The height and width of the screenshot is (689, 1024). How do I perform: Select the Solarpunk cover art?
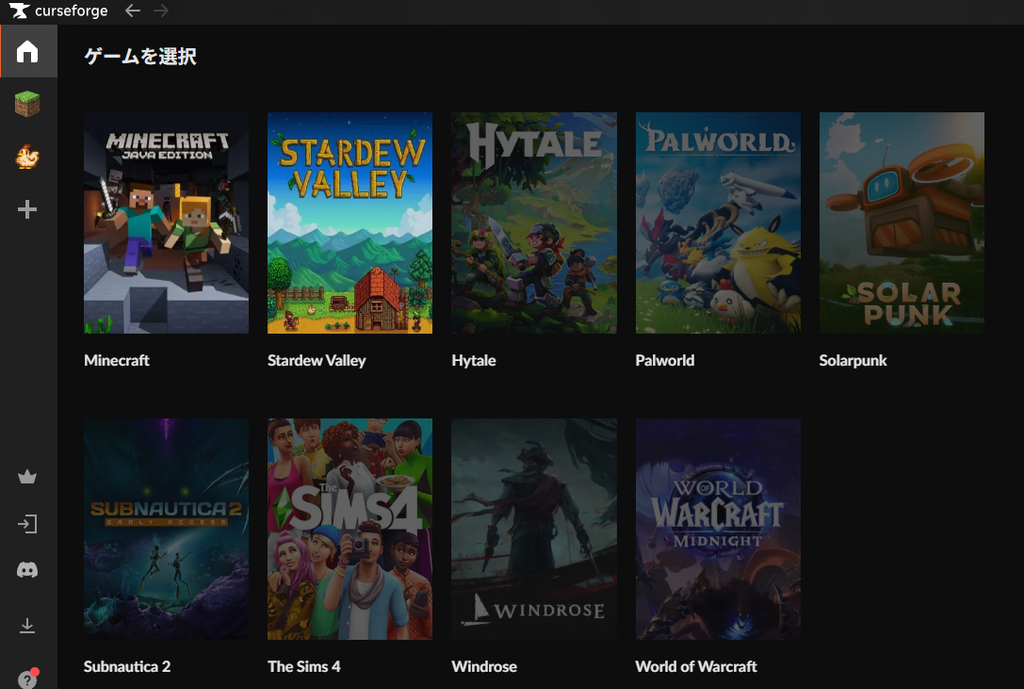click(x=902, y=223)
